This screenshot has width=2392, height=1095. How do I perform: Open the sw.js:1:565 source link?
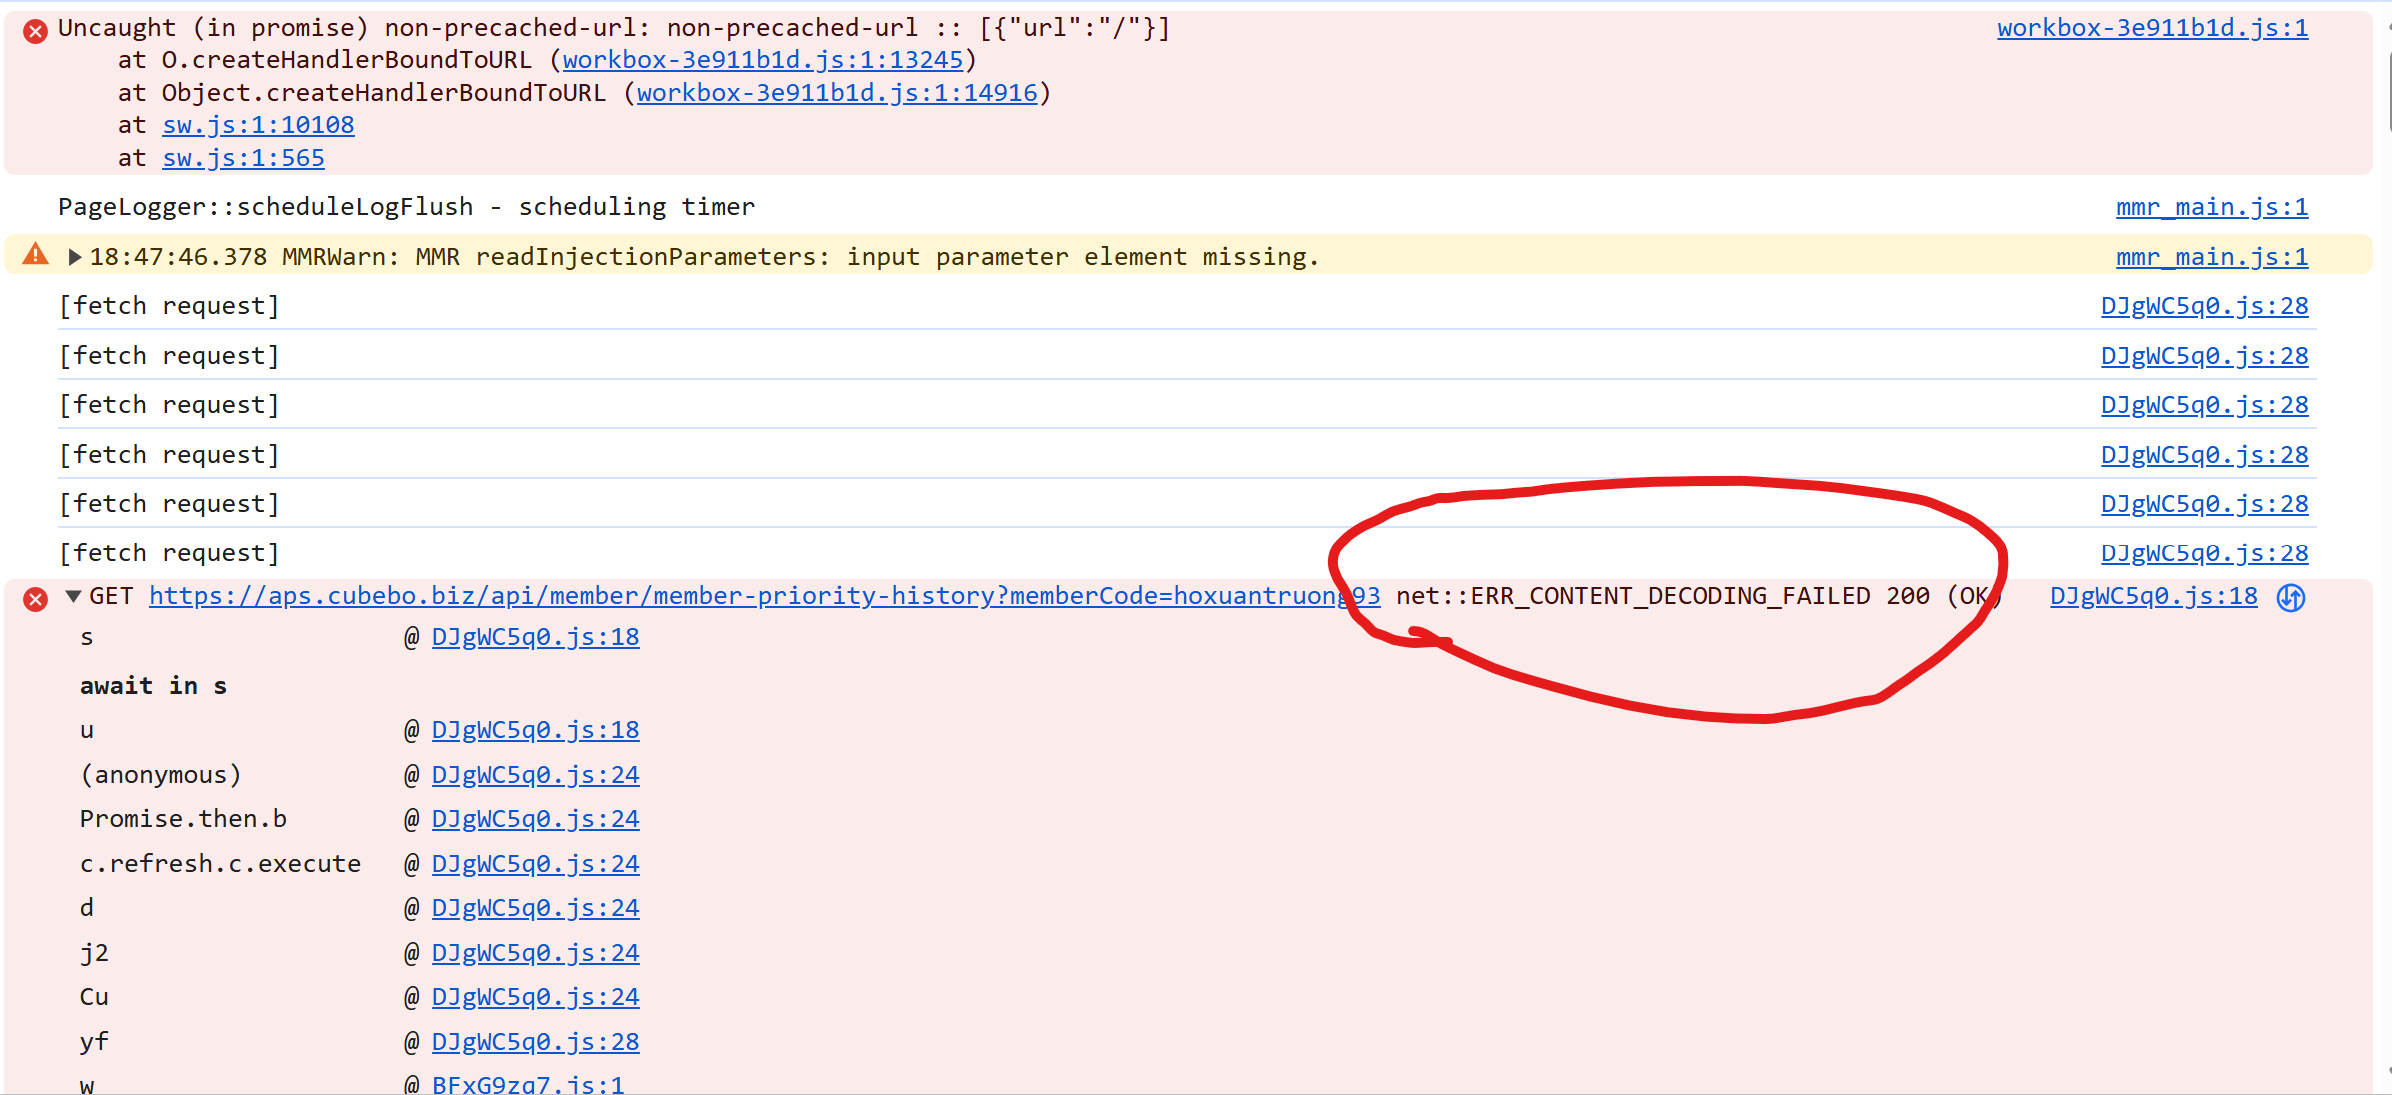pos(243,158)
